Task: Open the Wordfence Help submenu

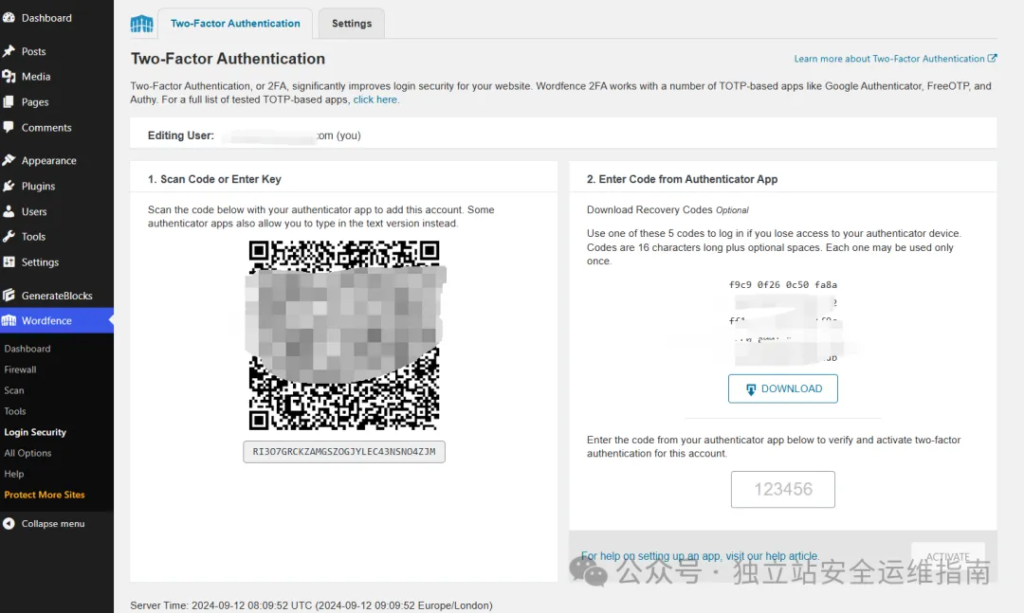Action: [x=14, y=474]
